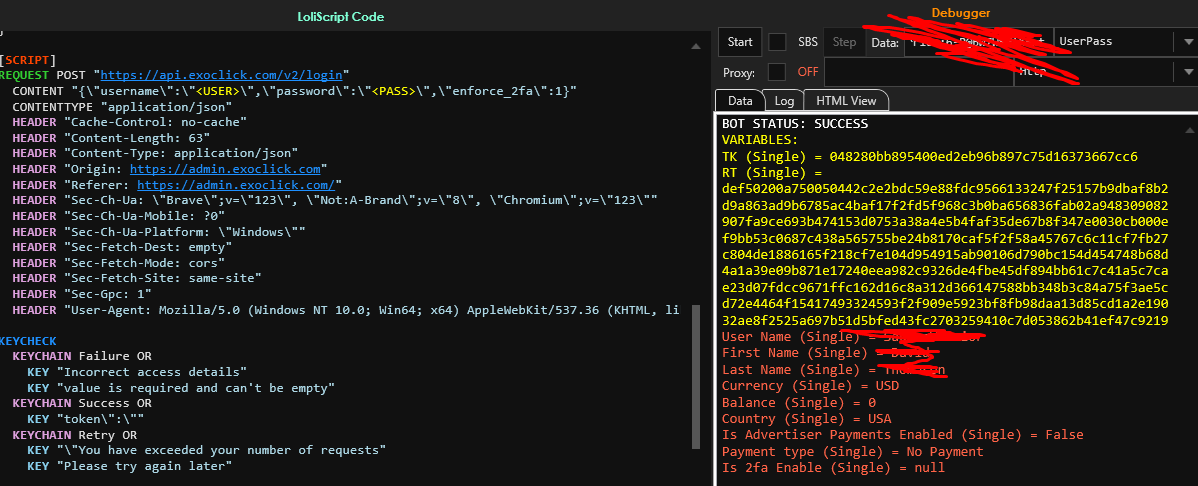Click the scroll up arrow of code editor
Screen dimensions: 1198x486
coord(695,46)
